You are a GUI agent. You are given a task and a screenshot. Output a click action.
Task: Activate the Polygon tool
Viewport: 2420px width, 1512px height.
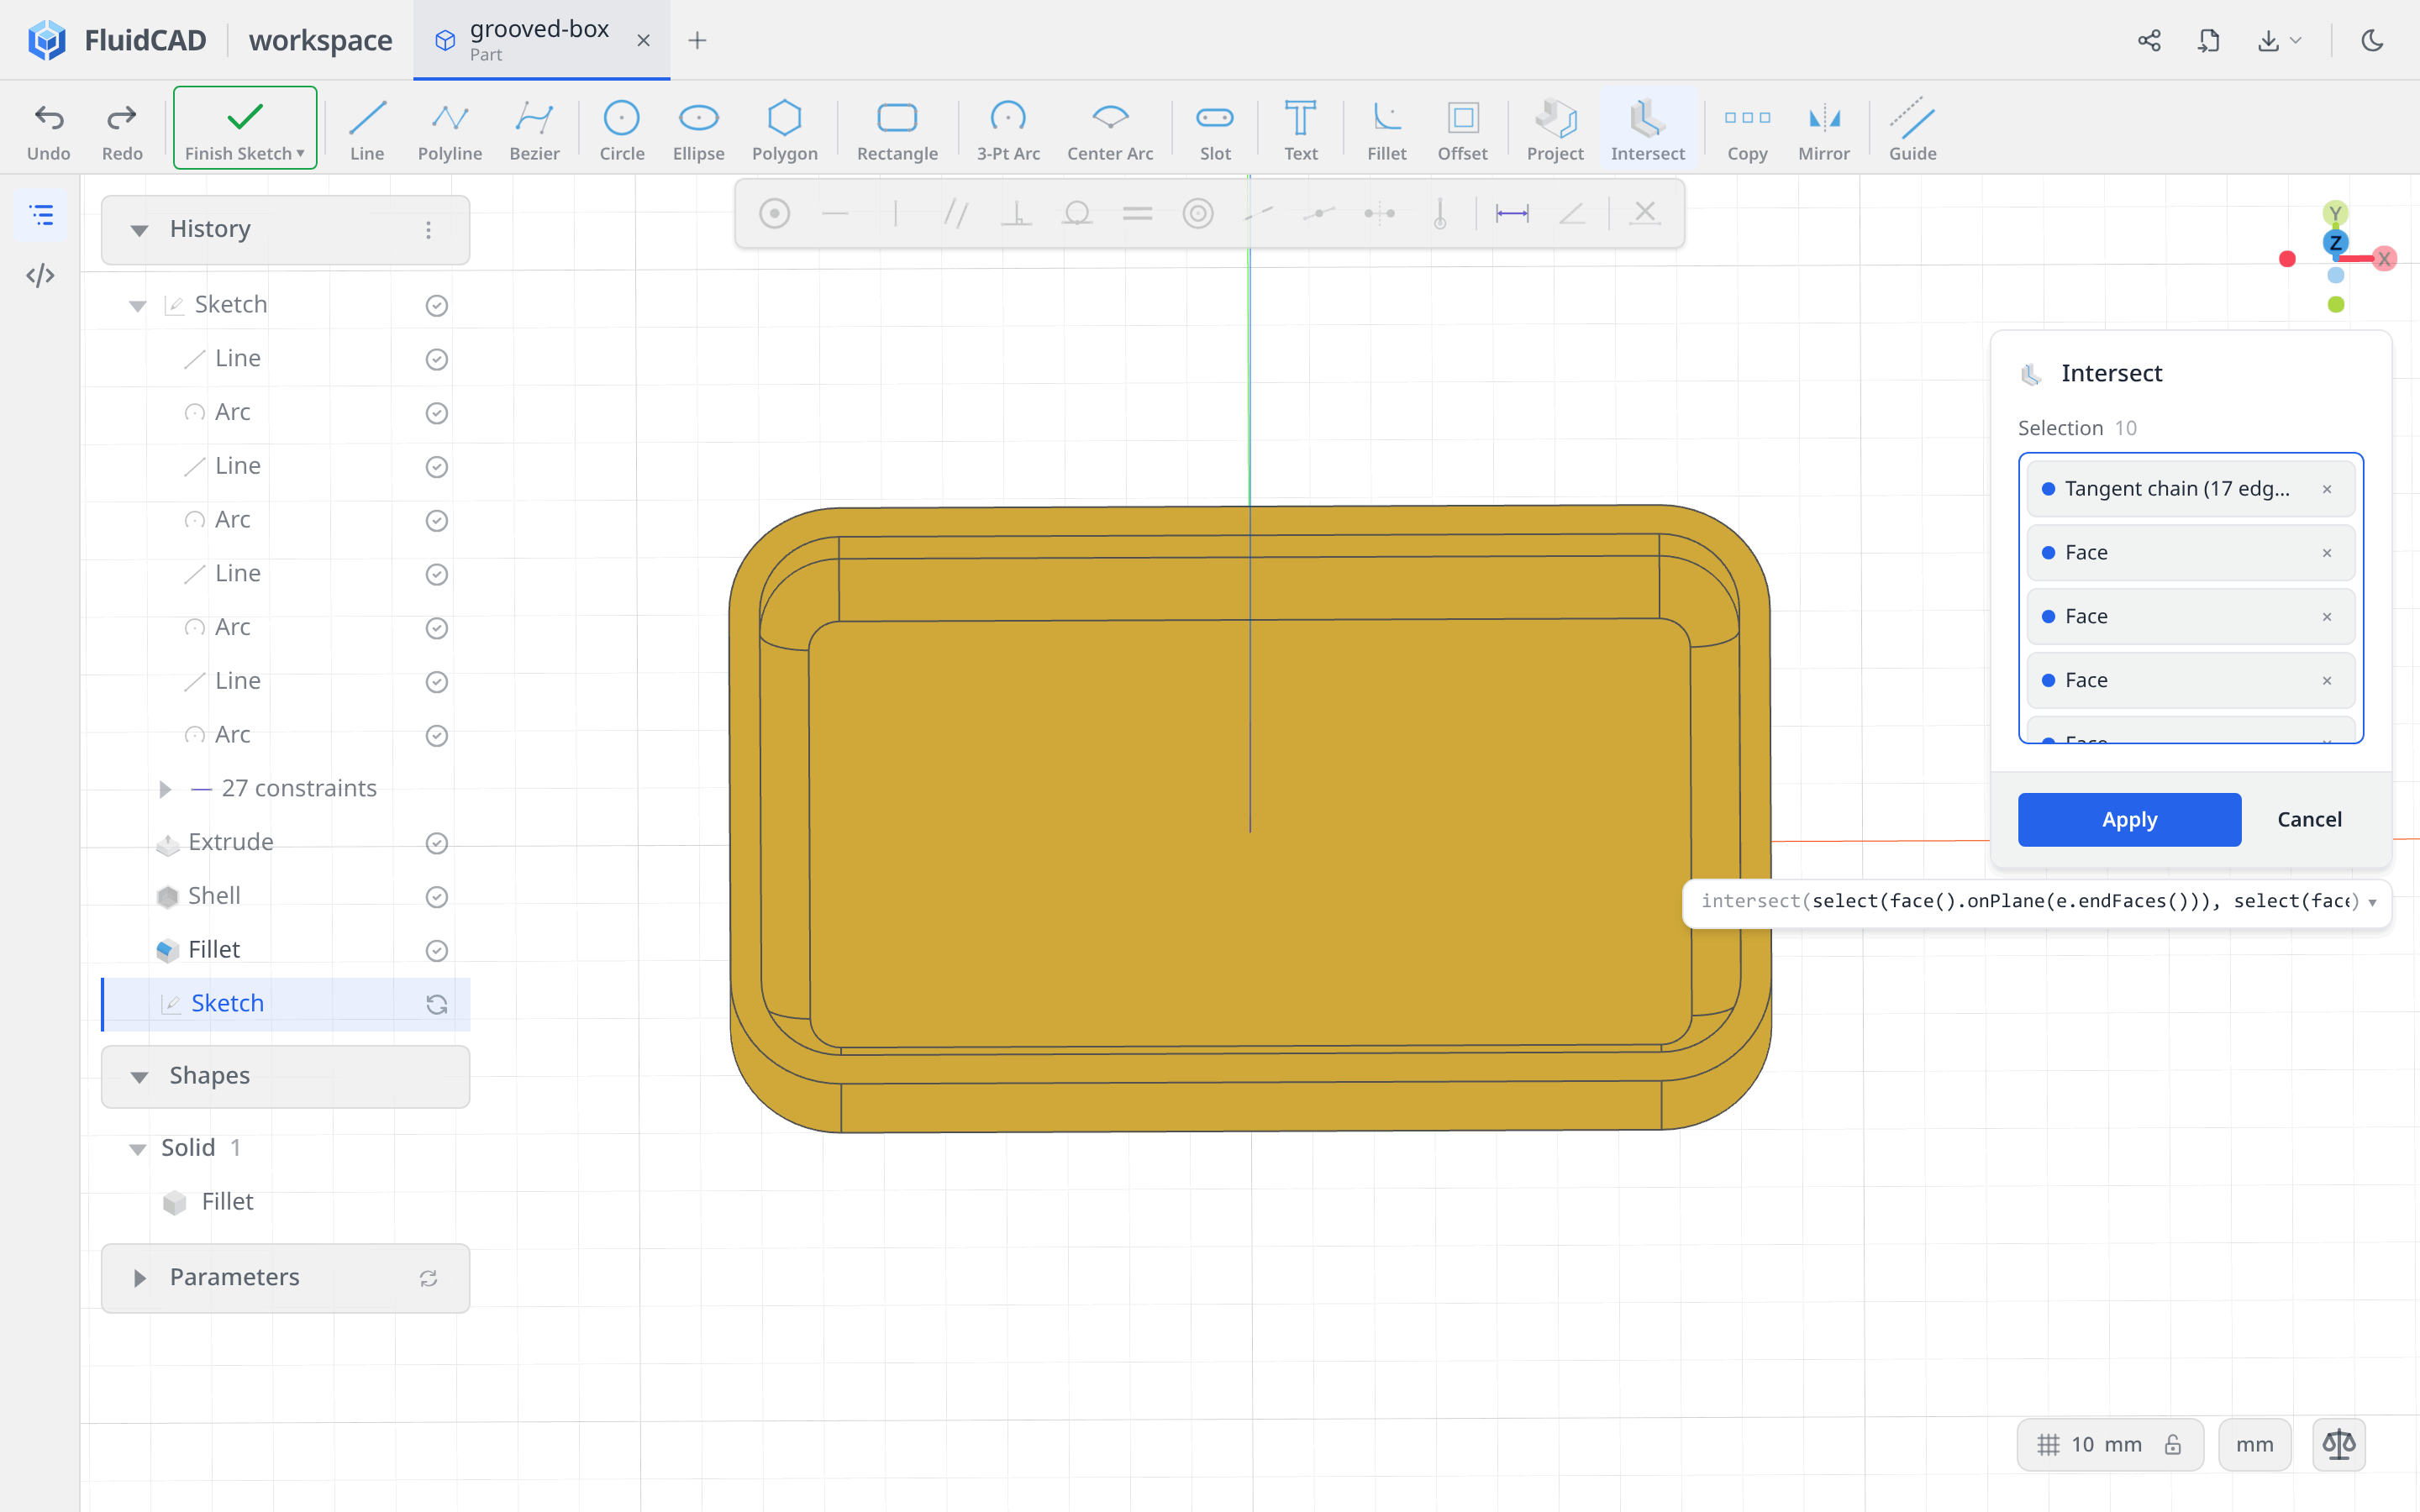coord(785,129)
